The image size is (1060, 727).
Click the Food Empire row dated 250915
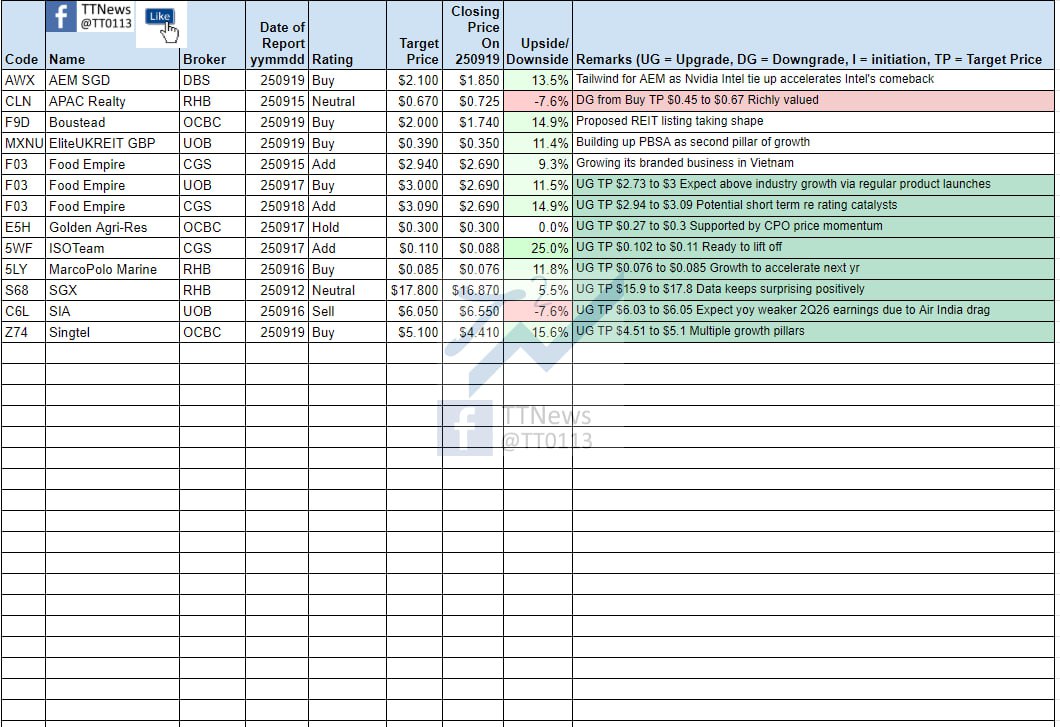pos(527,164)
